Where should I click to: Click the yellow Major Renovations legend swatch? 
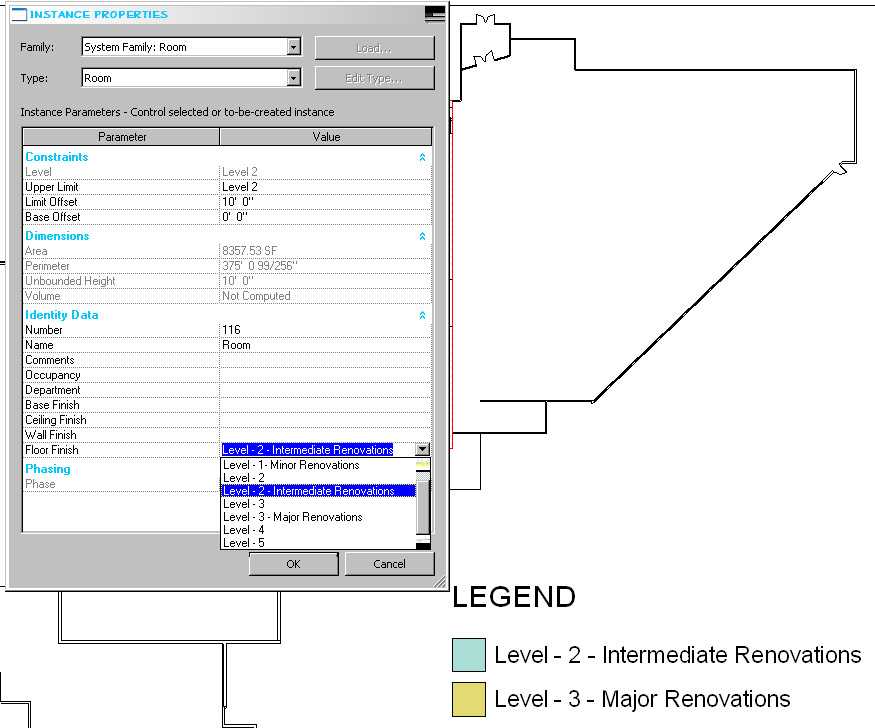coord(469,699)
